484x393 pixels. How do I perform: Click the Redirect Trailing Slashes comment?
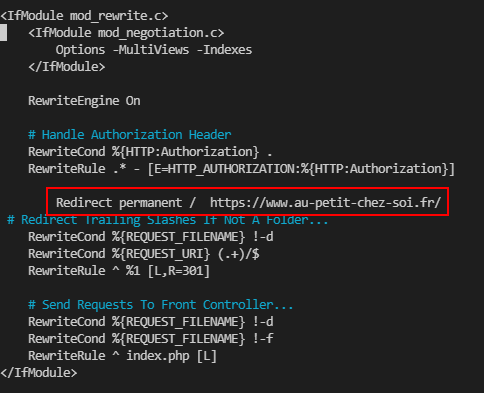168,220
